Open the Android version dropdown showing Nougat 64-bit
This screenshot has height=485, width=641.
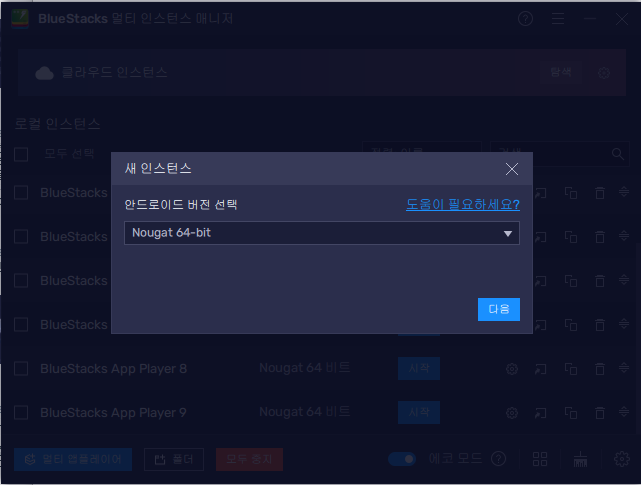pos(322,233)
